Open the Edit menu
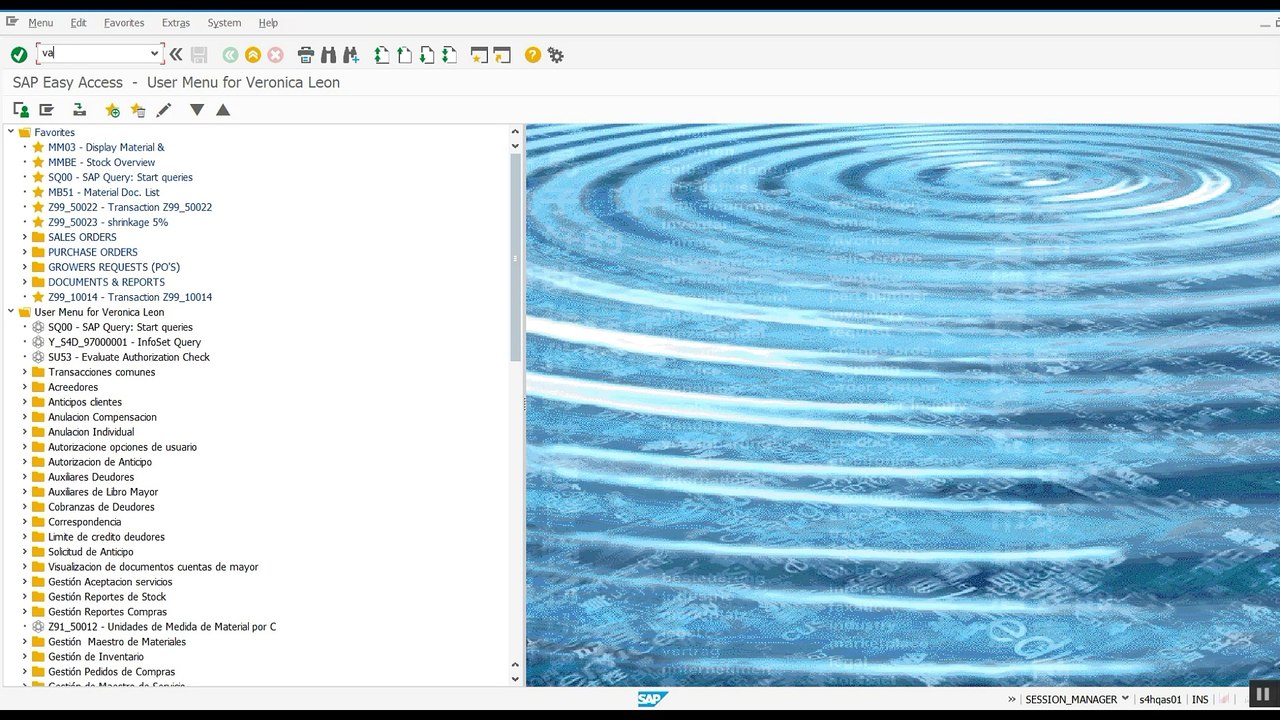 (x=78, y=22)
